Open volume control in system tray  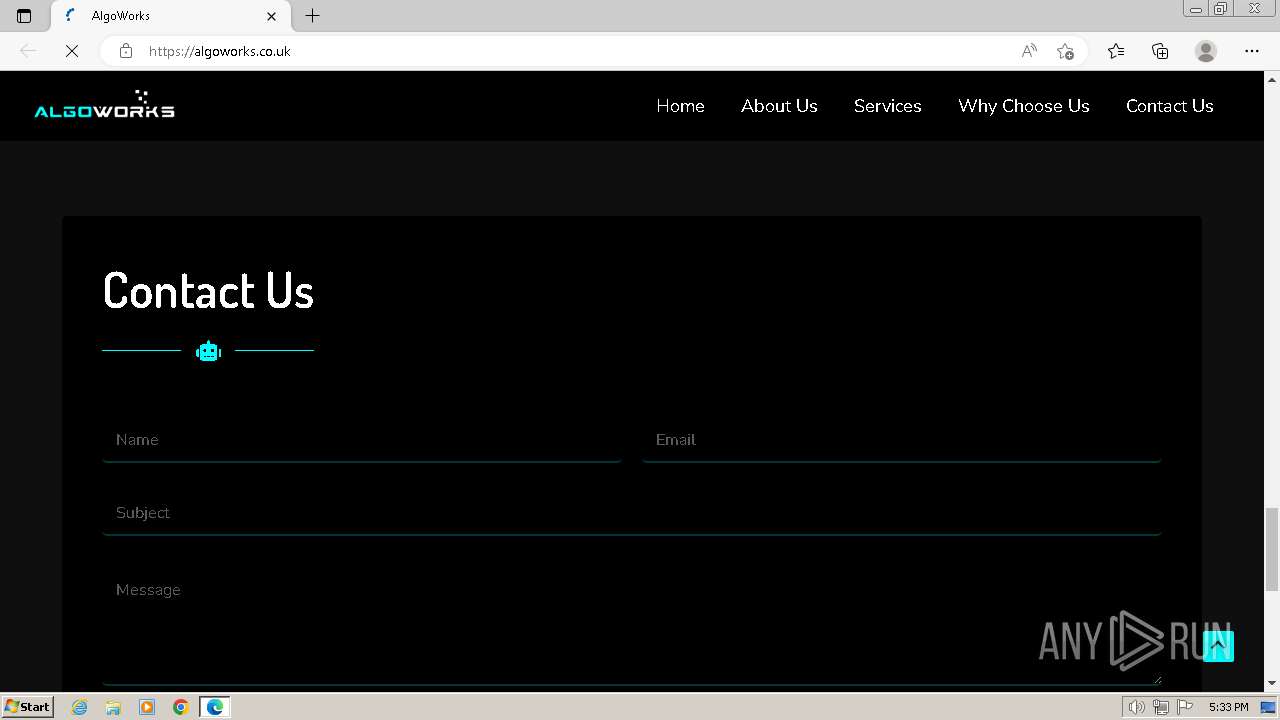tap(1137, 707)
